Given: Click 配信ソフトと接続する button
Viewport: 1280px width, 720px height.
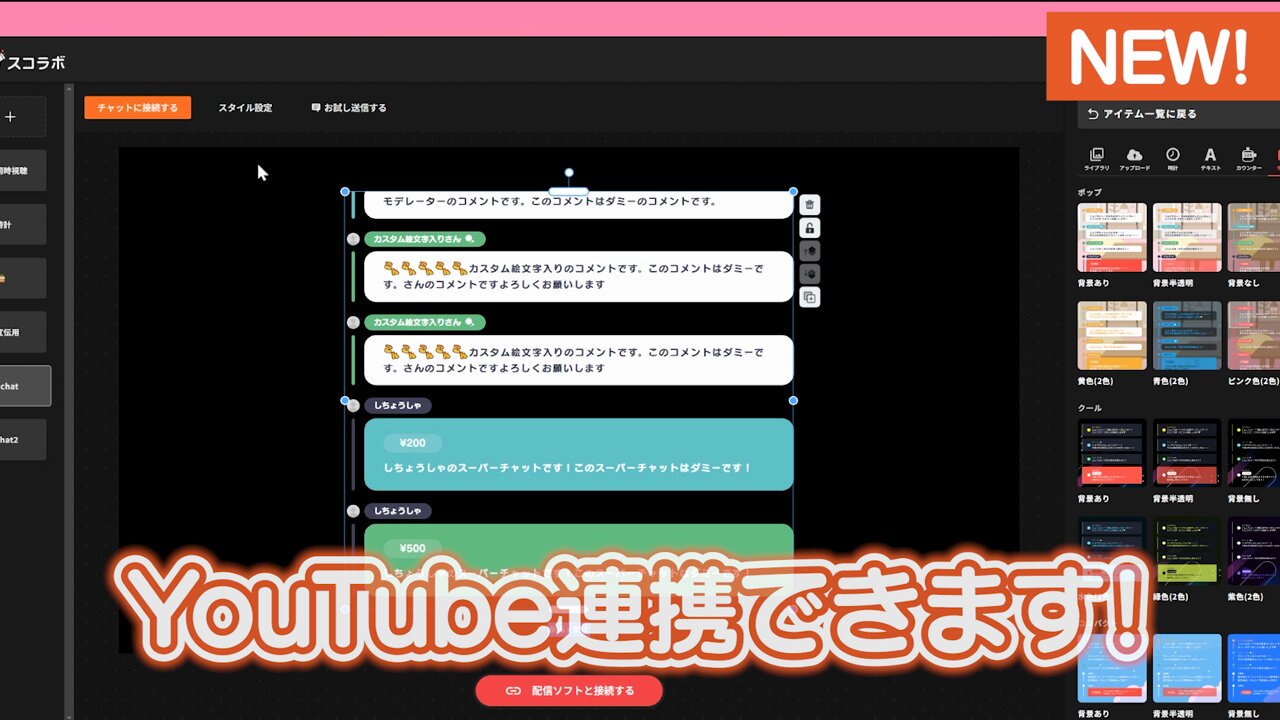Looking at the screenshot, I should [569, 690].
